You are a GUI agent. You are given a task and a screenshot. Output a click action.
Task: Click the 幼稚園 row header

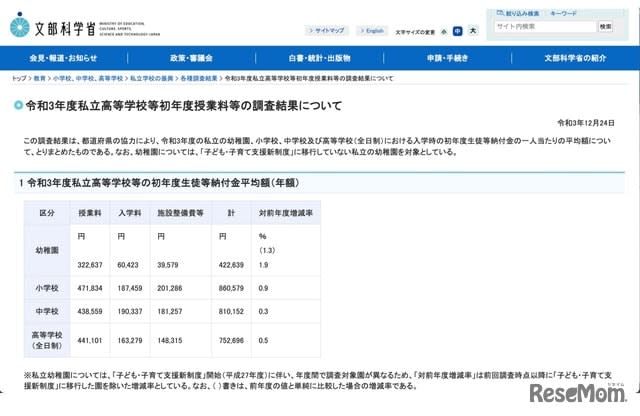point(47,250)
